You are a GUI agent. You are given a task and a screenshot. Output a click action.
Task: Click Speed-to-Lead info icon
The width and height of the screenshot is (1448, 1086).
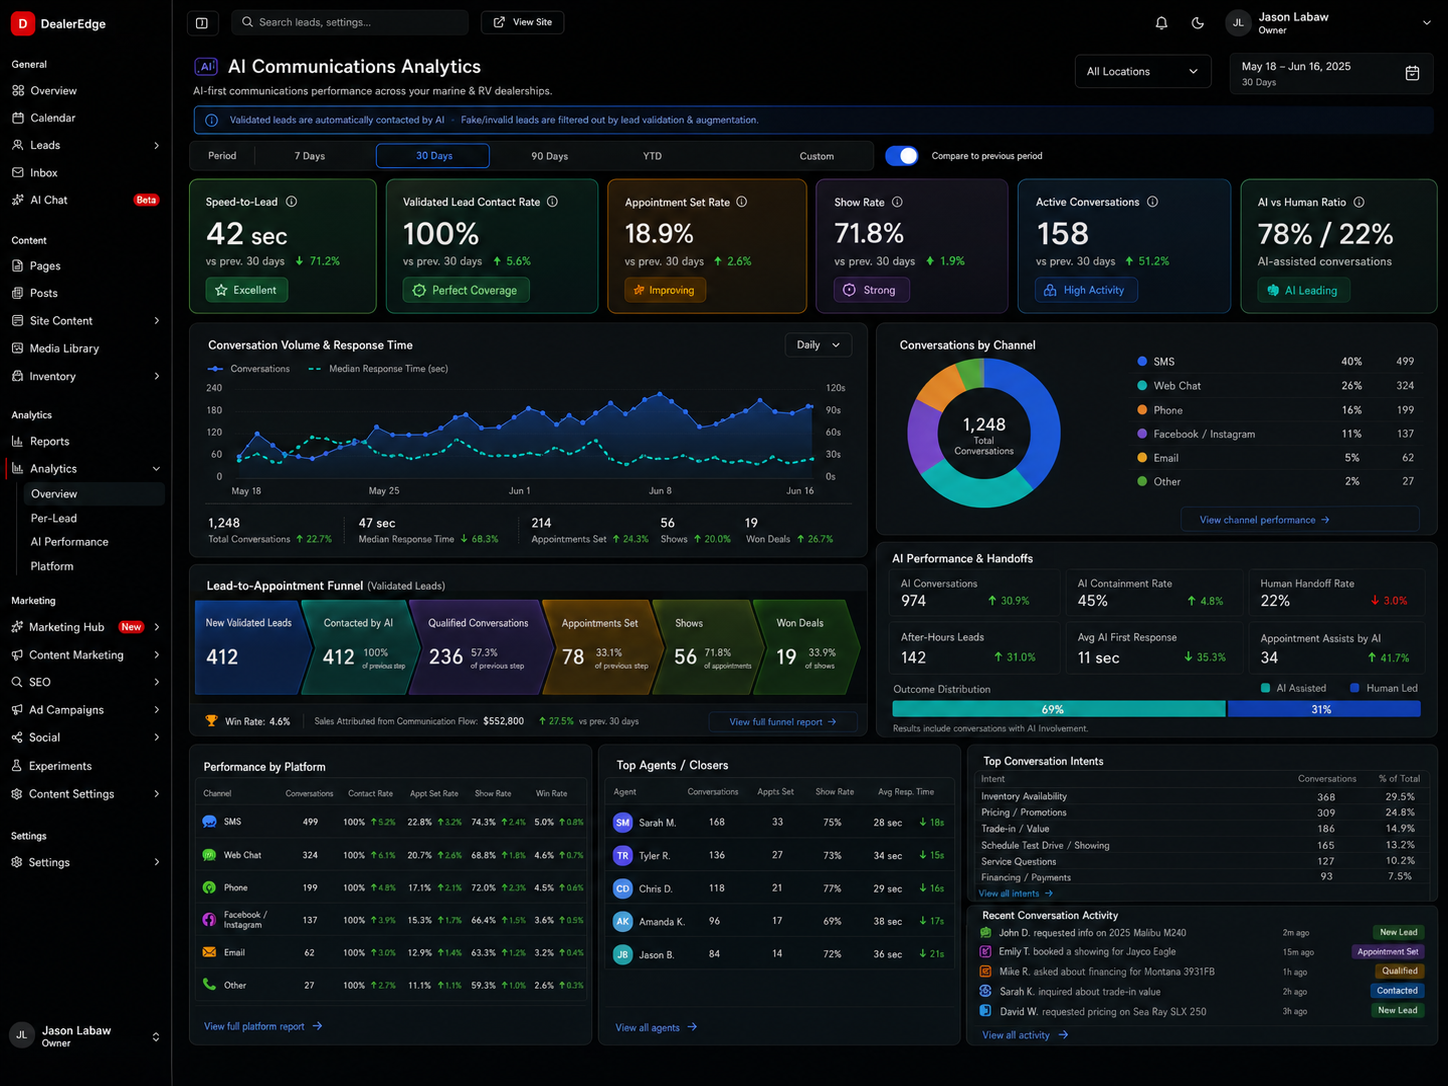[x=291, y=202]
